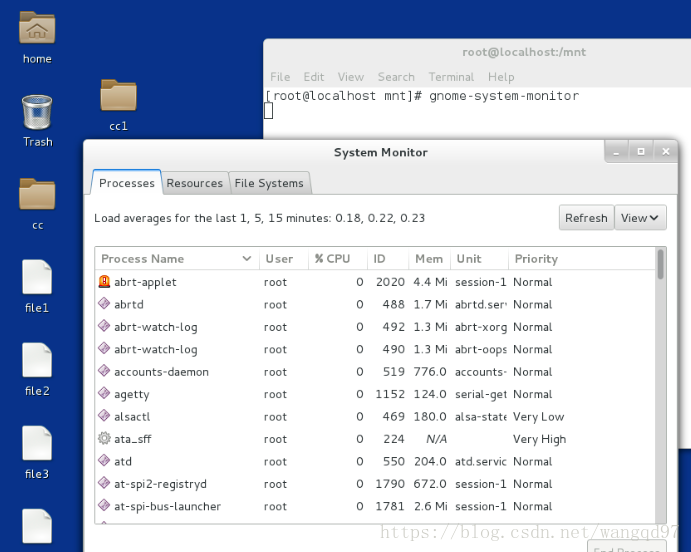Click the System Monitor title bar
The width and height of the screenshot is (691, 552).
point(381,152)
